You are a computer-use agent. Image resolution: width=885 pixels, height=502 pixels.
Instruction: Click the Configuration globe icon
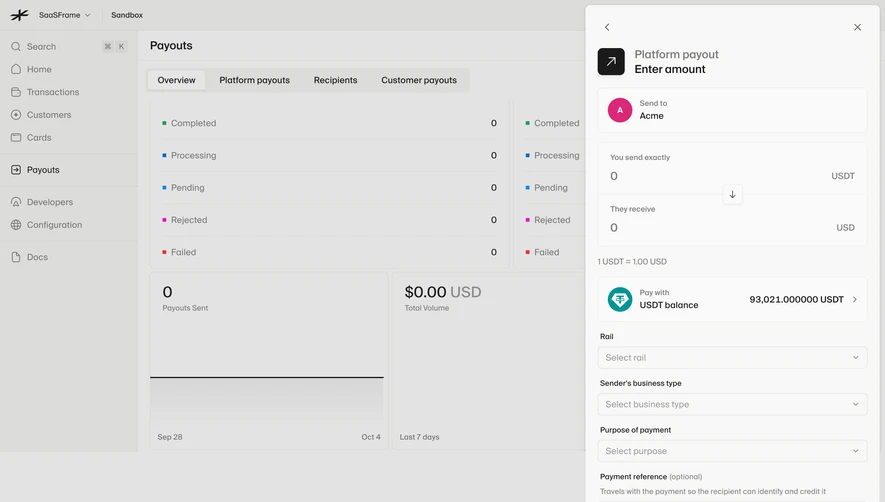click(x=16, y=225)
